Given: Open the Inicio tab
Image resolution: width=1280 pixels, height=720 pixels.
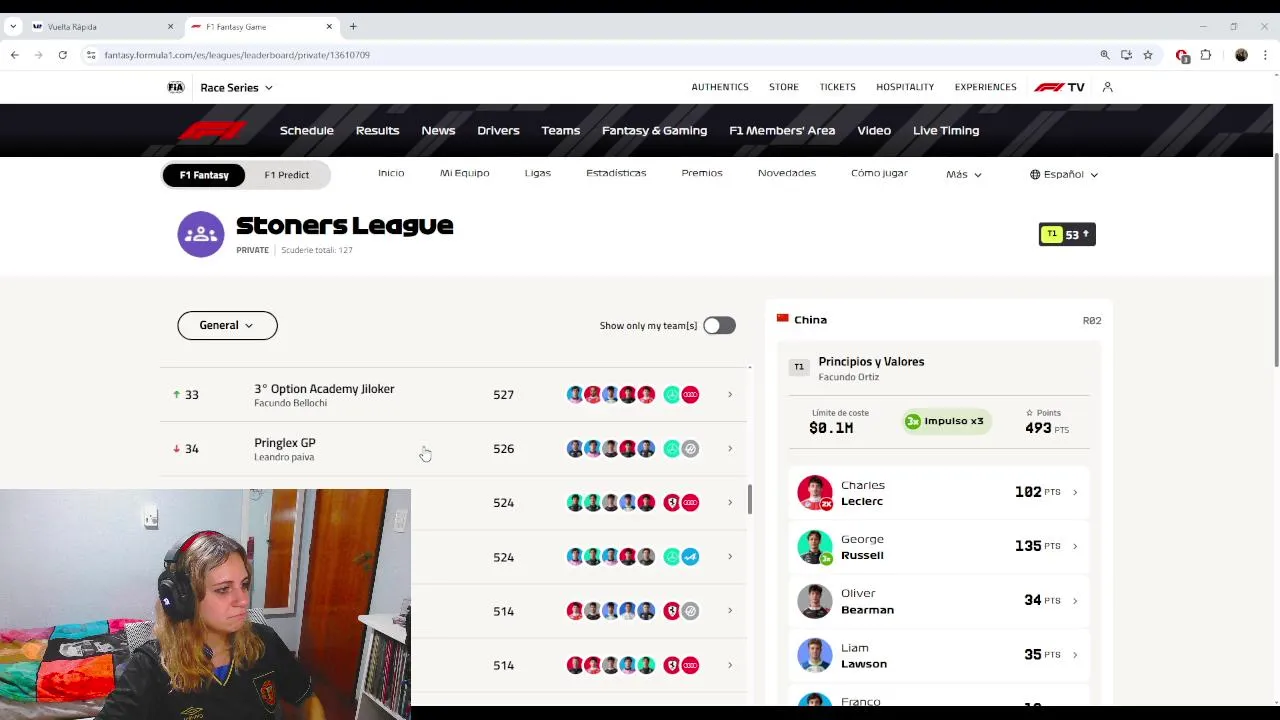Looking at the screenshot, I should tap(391, 173).
